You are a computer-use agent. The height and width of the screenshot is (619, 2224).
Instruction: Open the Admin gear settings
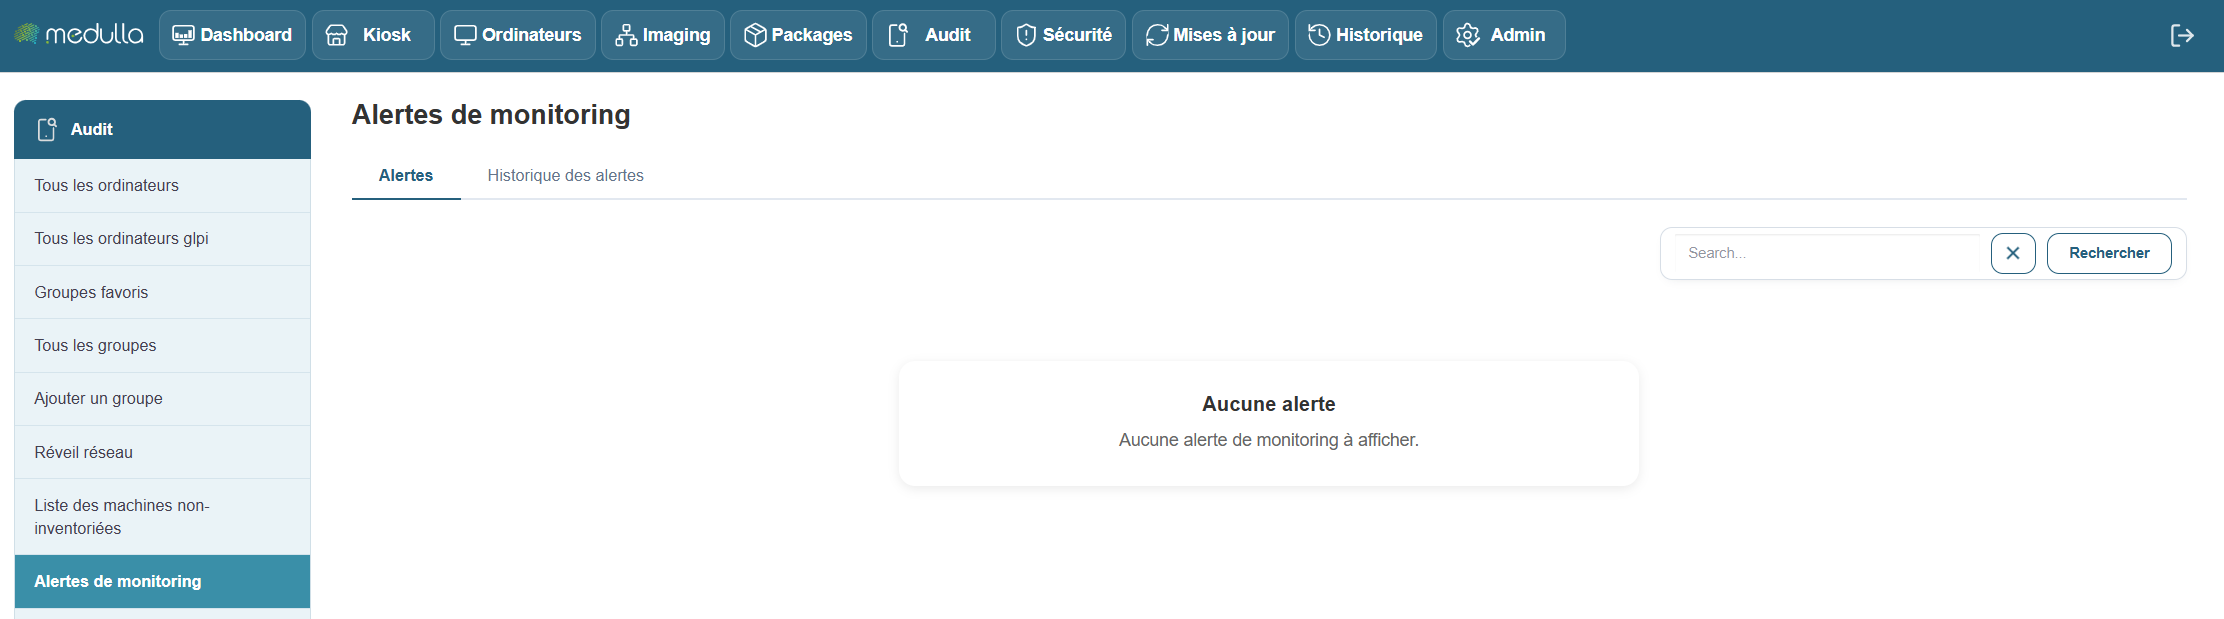click(x=1503, y=35)
